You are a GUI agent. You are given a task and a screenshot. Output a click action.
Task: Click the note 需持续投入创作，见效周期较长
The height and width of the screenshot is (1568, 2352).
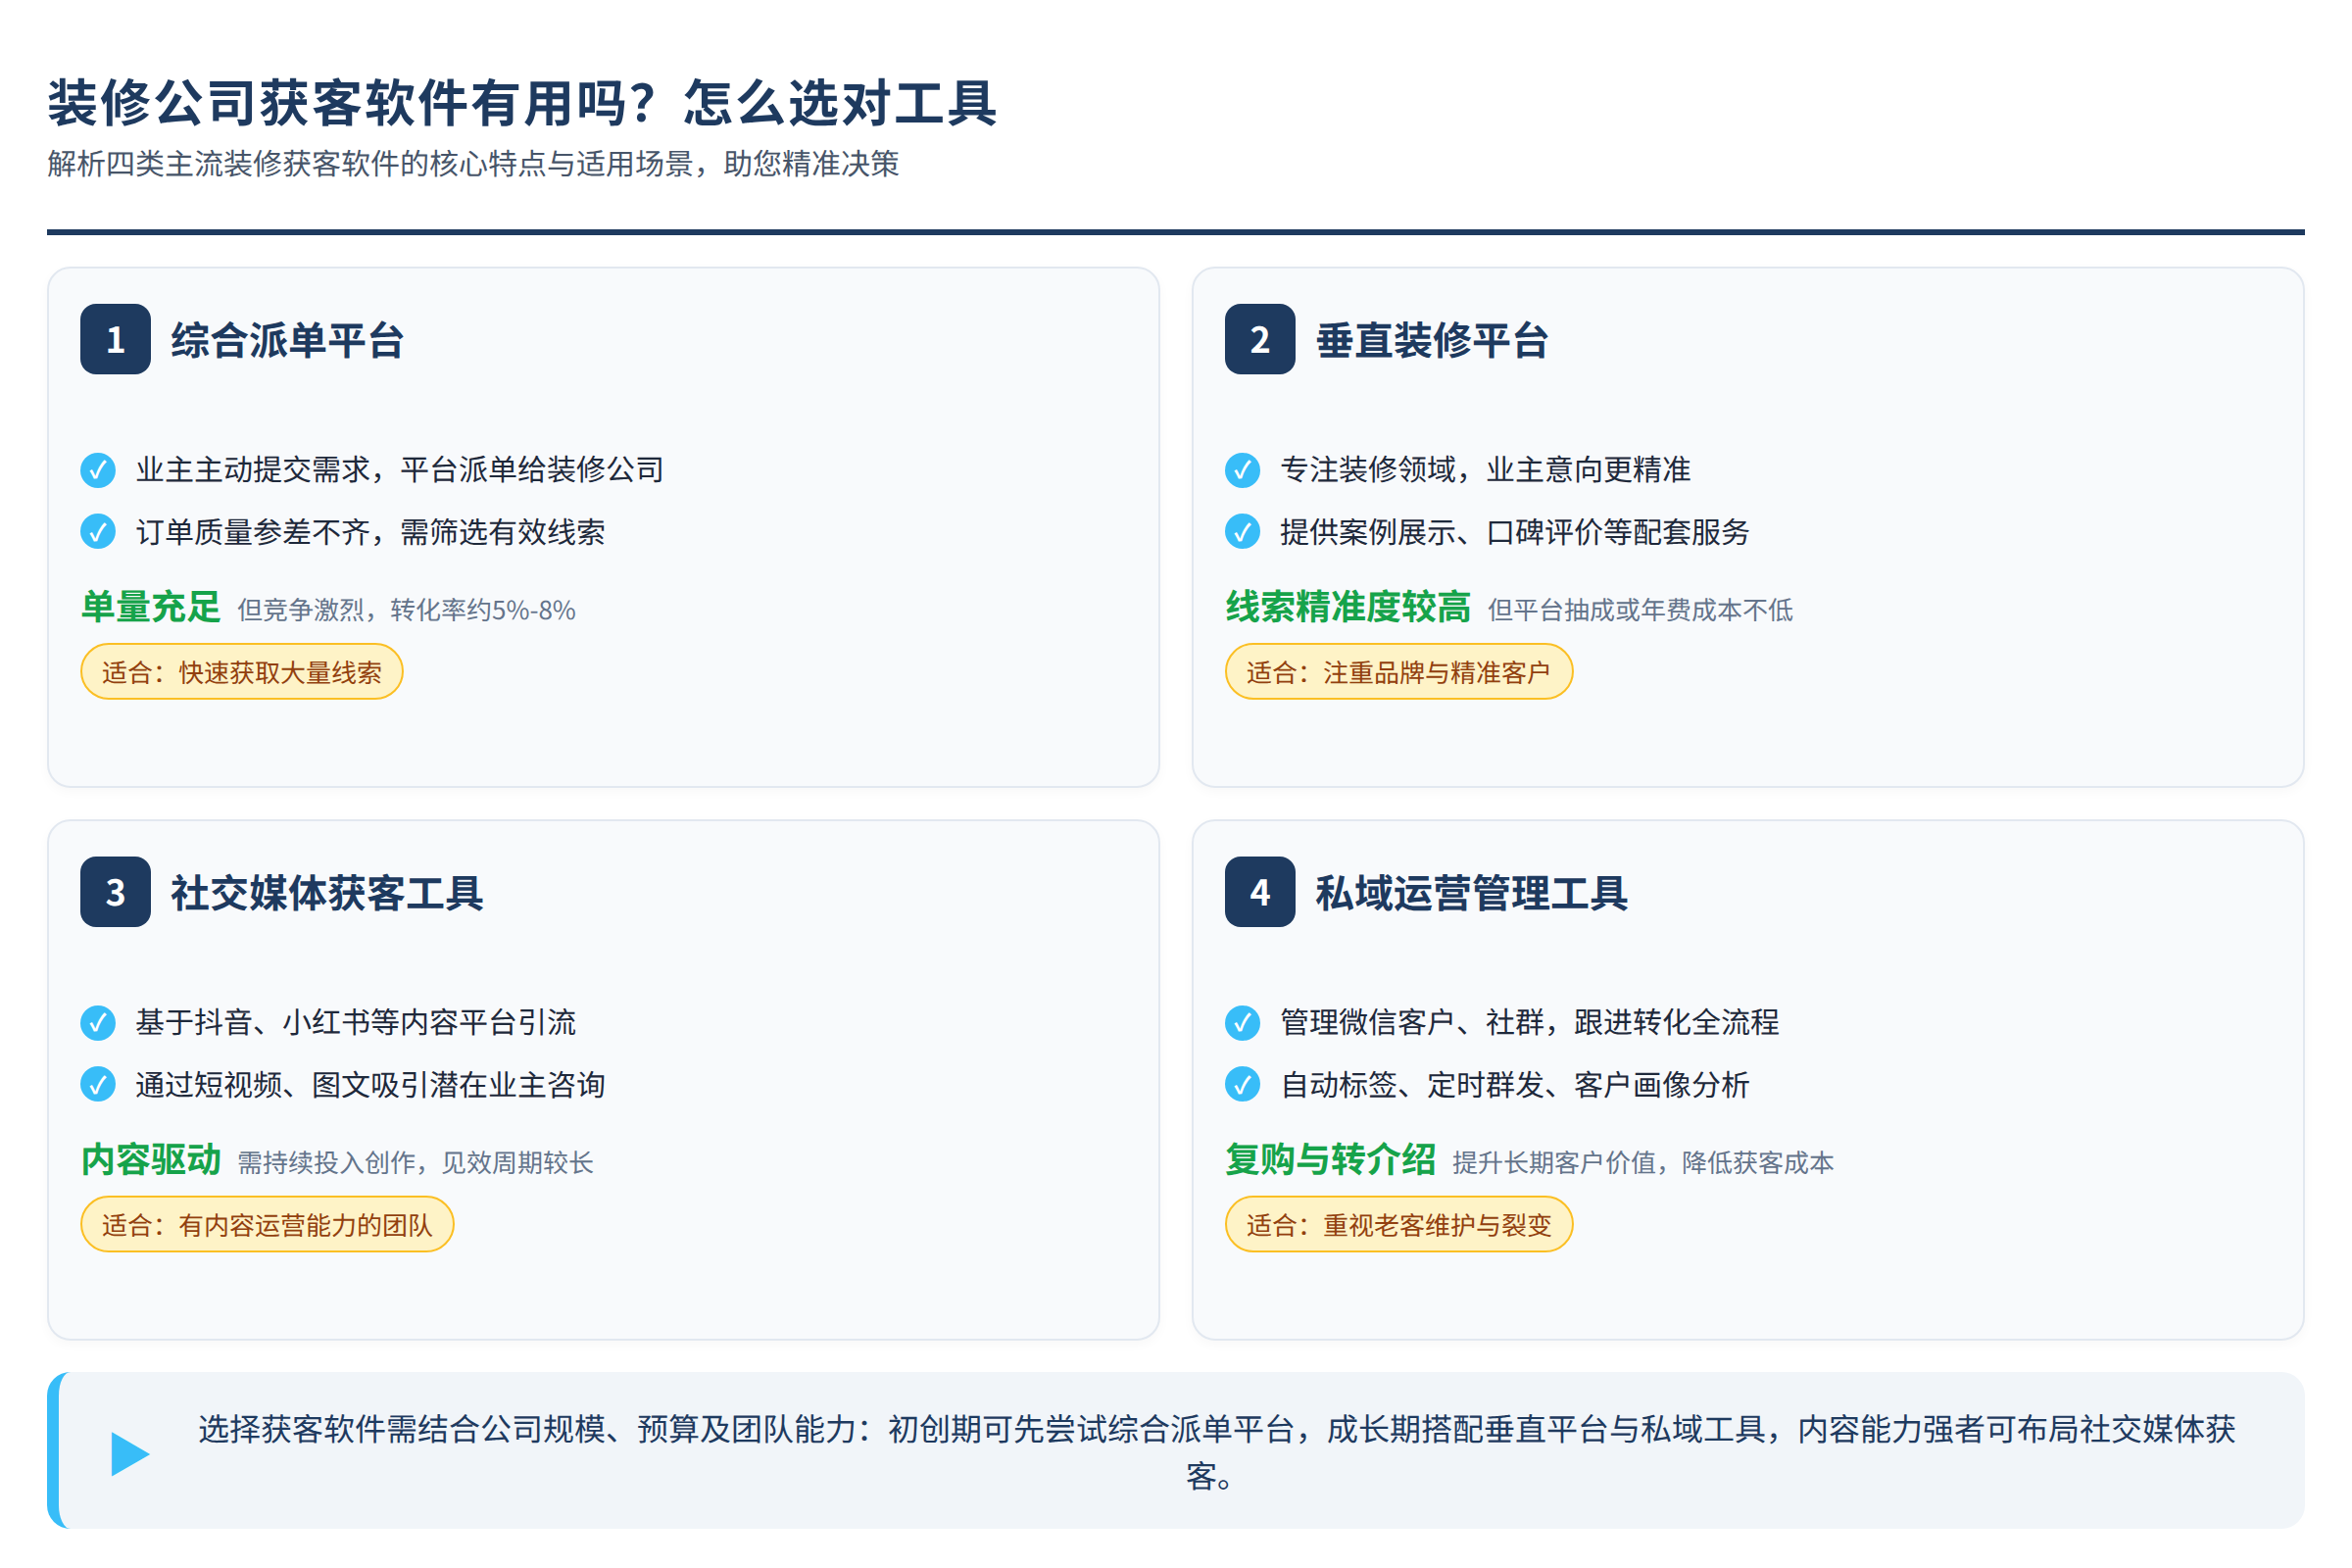[416, 1163]
